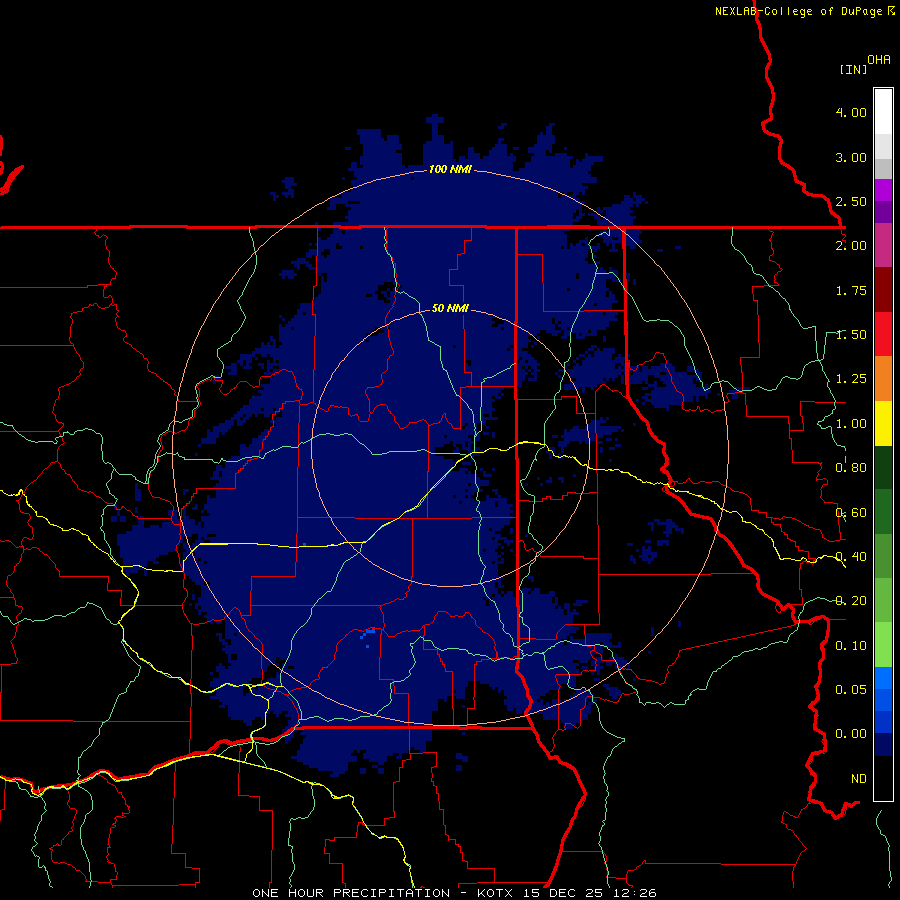Click the NEXLAB-College of DuPage credit text
Screen dimensions: 900x900
coord(805,11)
